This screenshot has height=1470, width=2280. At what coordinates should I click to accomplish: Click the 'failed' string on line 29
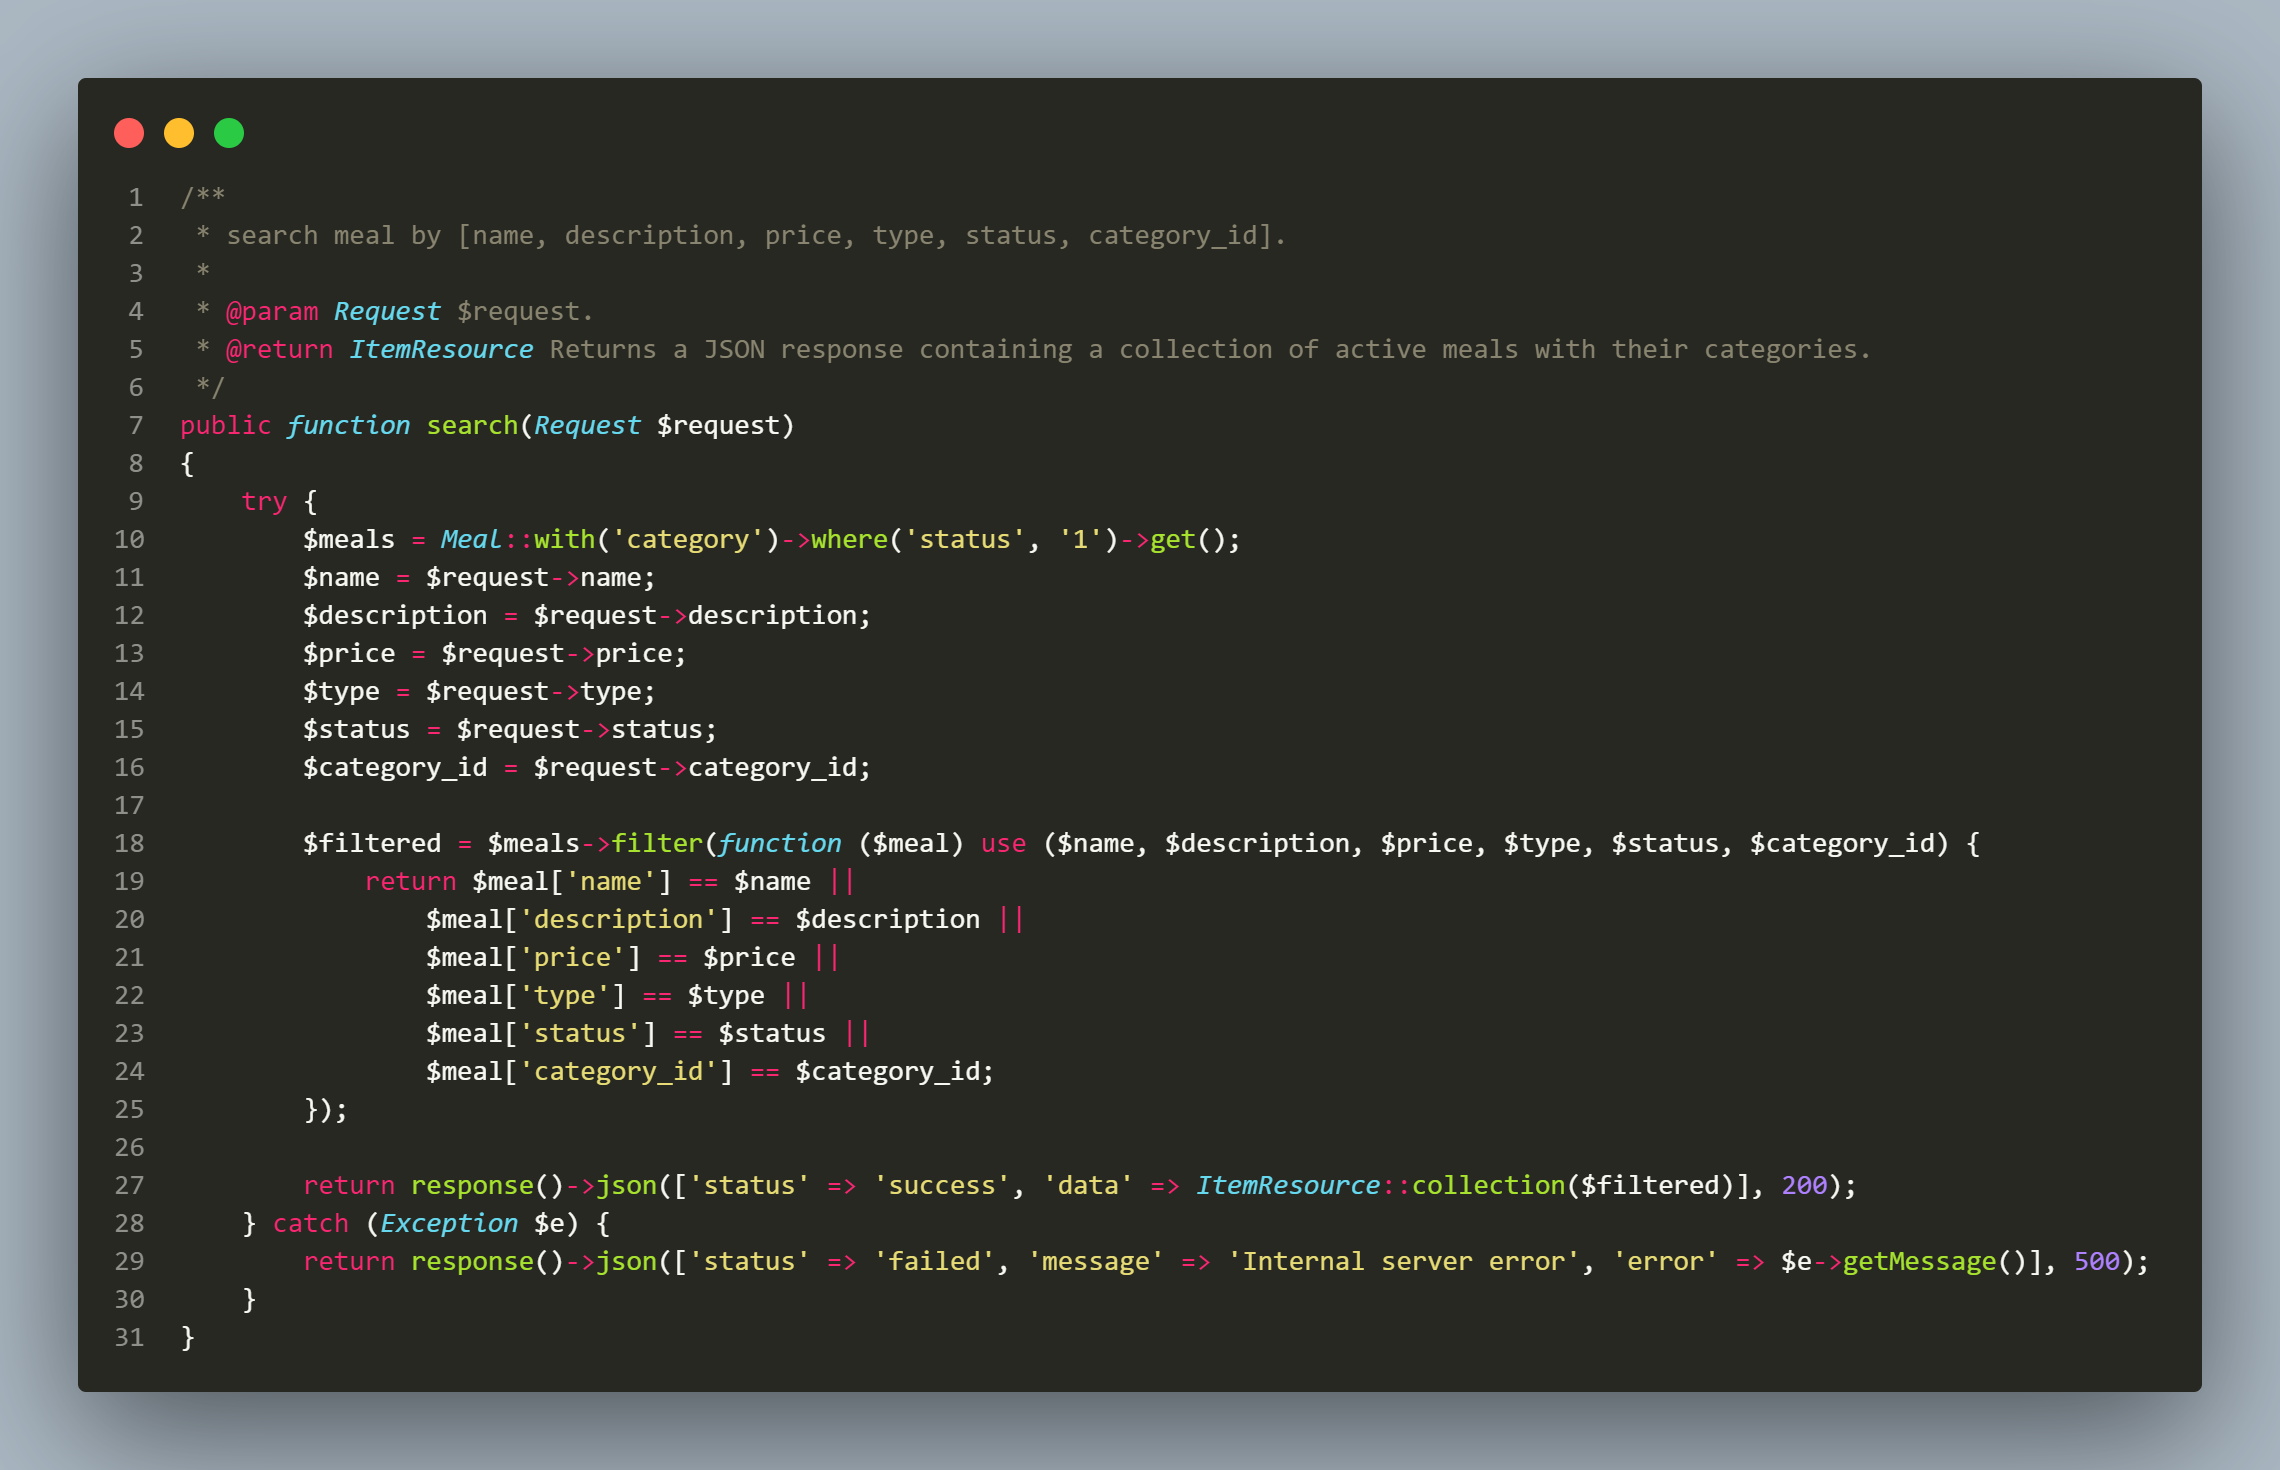click(934, 1262)
